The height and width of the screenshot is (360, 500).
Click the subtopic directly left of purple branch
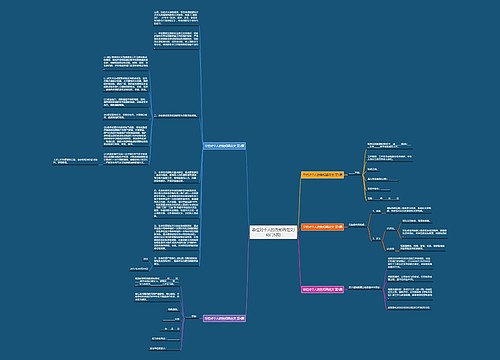[x=193, y=316]
